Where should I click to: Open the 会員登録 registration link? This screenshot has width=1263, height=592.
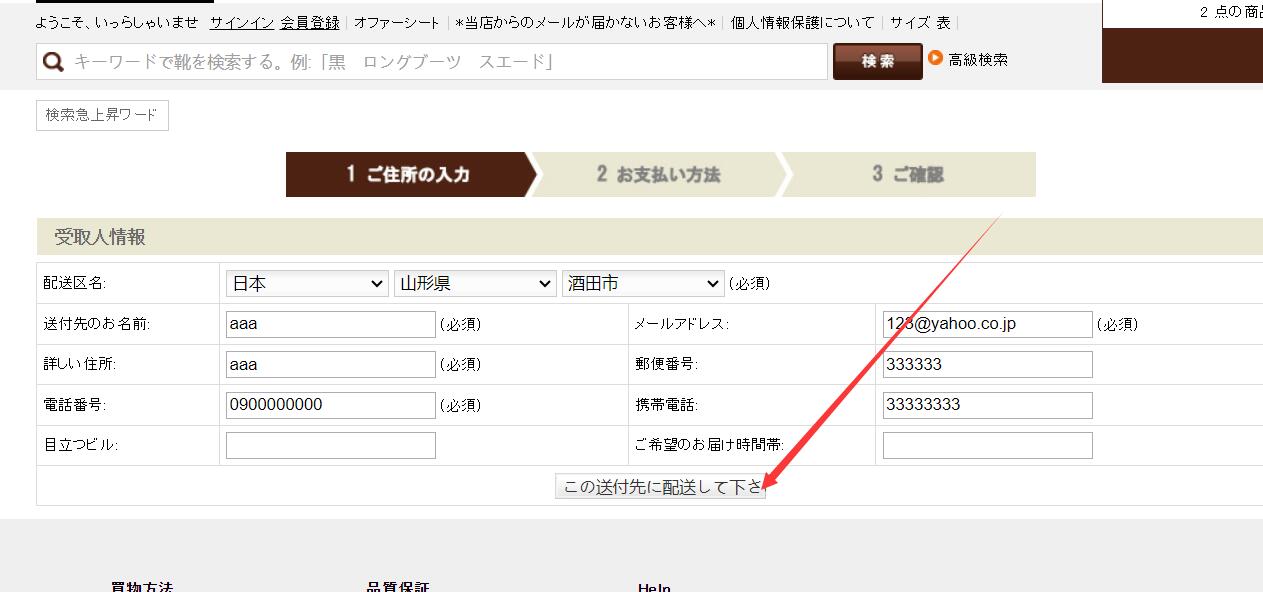click(x=309, y=22)
